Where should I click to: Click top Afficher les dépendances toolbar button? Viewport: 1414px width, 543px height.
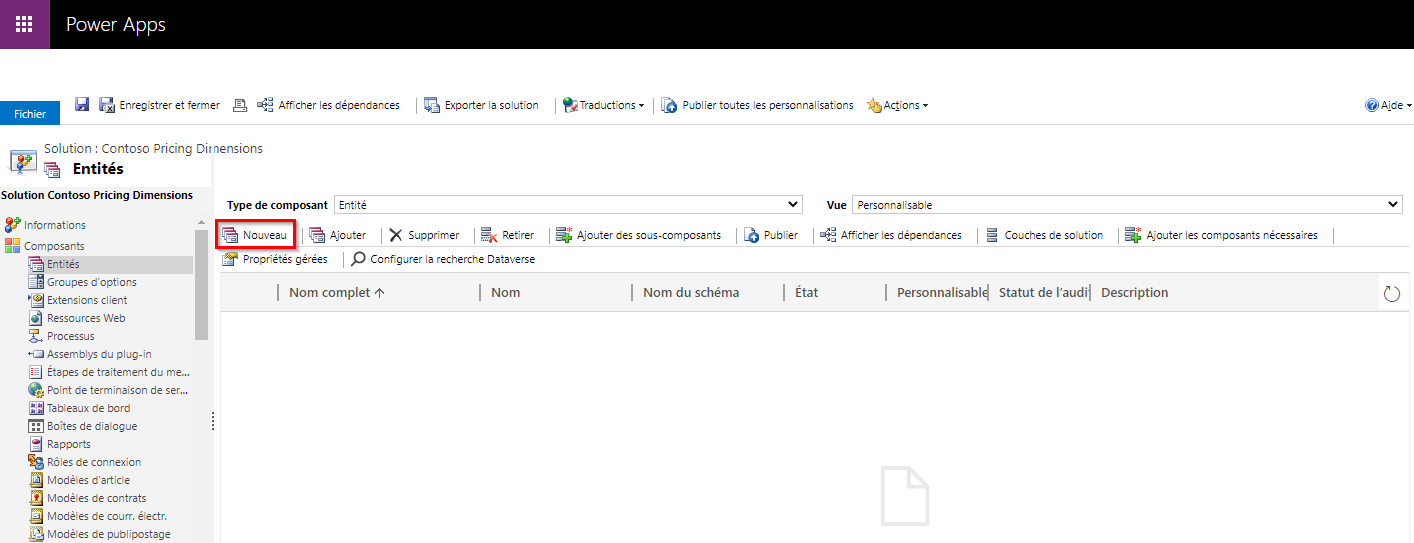pyautogui.click(x=328, y=105)
